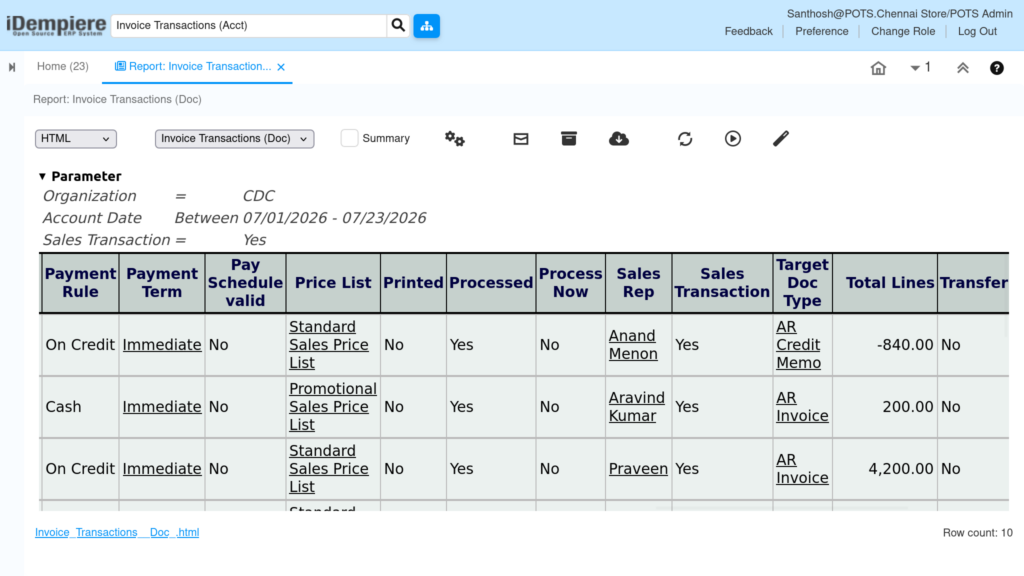Collapse the header with double chevron icon

(963, 67)
